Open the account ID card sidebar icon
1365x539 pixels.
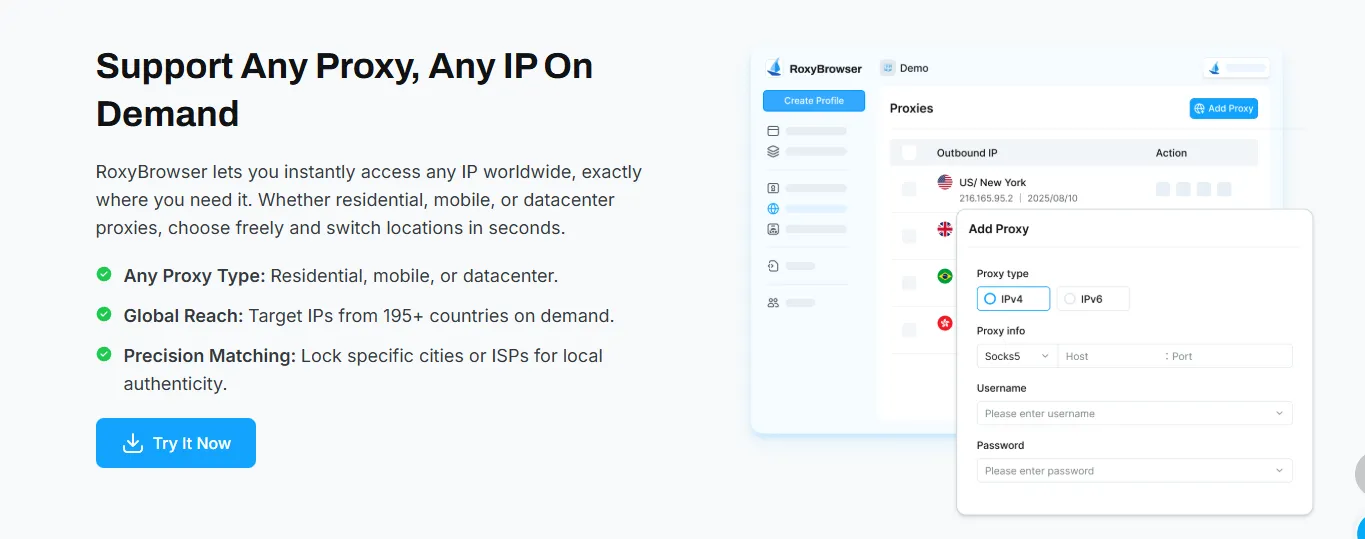click(773, 188)
